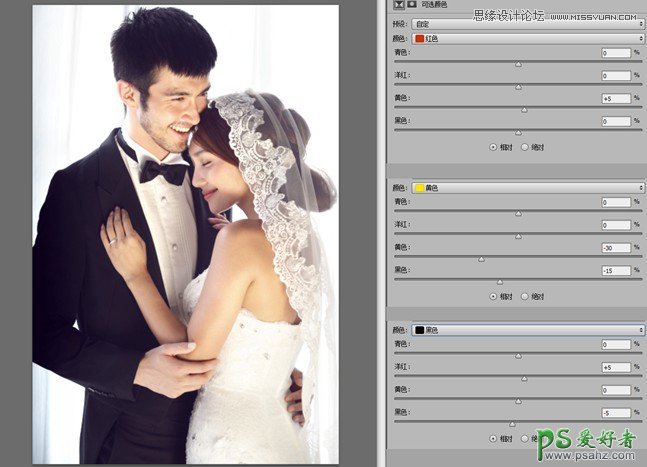Select Relative (相对) radio in red section
The width and height of the screenshot is (647, 467).
[493, 146]
